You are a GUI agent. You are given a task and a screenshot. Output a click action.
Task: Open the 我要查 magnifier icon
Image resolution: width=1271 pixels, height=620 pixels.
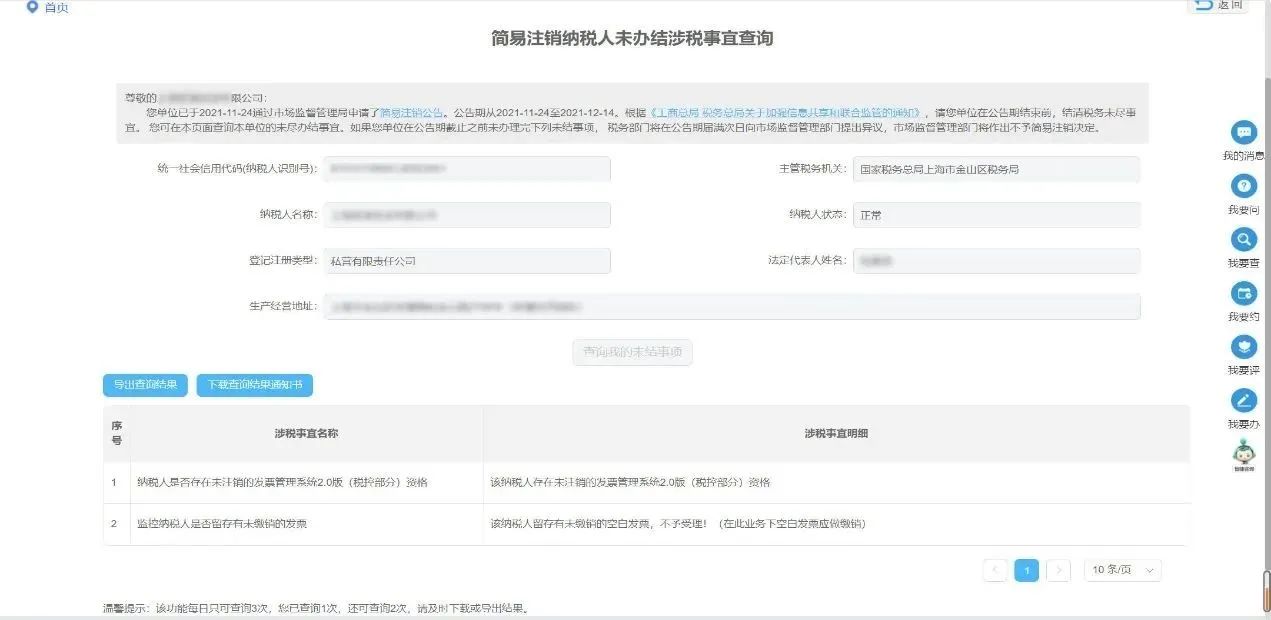click(x=1244, y=240)
